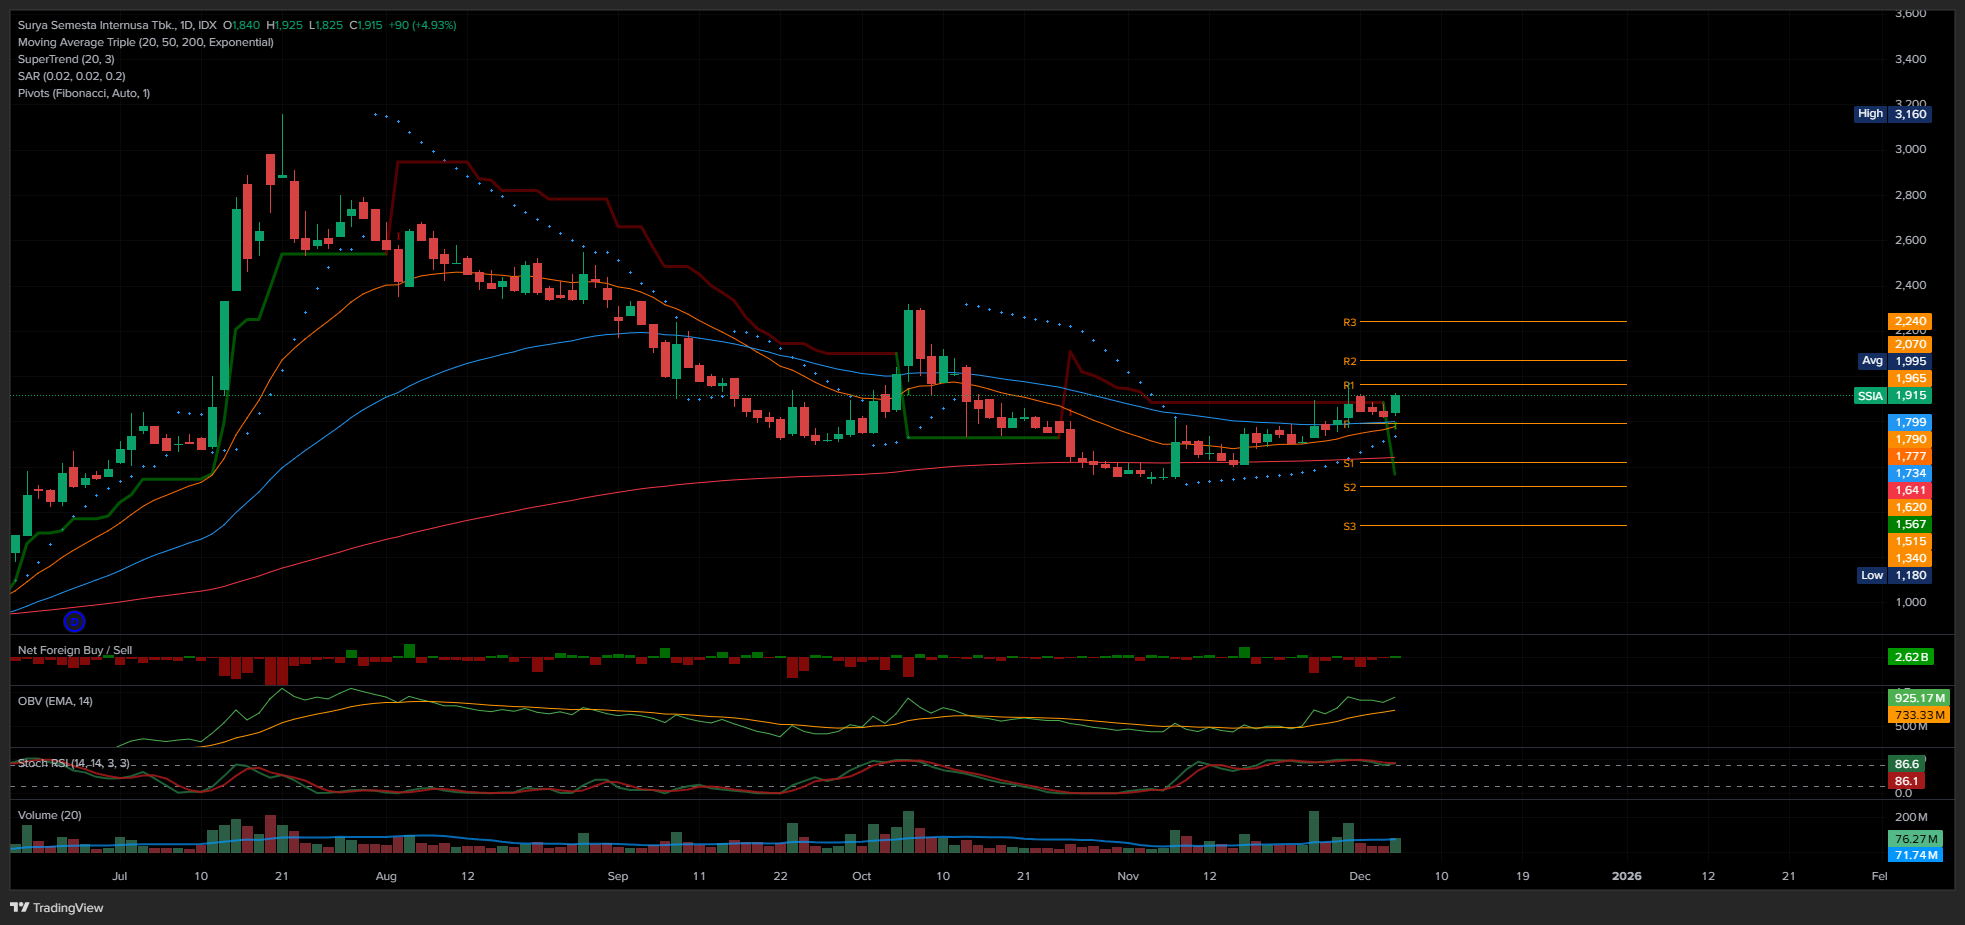Click the Avg 1,995 price label
The height and width of the screenshot is (925, 1965).
click(1893, 361)
